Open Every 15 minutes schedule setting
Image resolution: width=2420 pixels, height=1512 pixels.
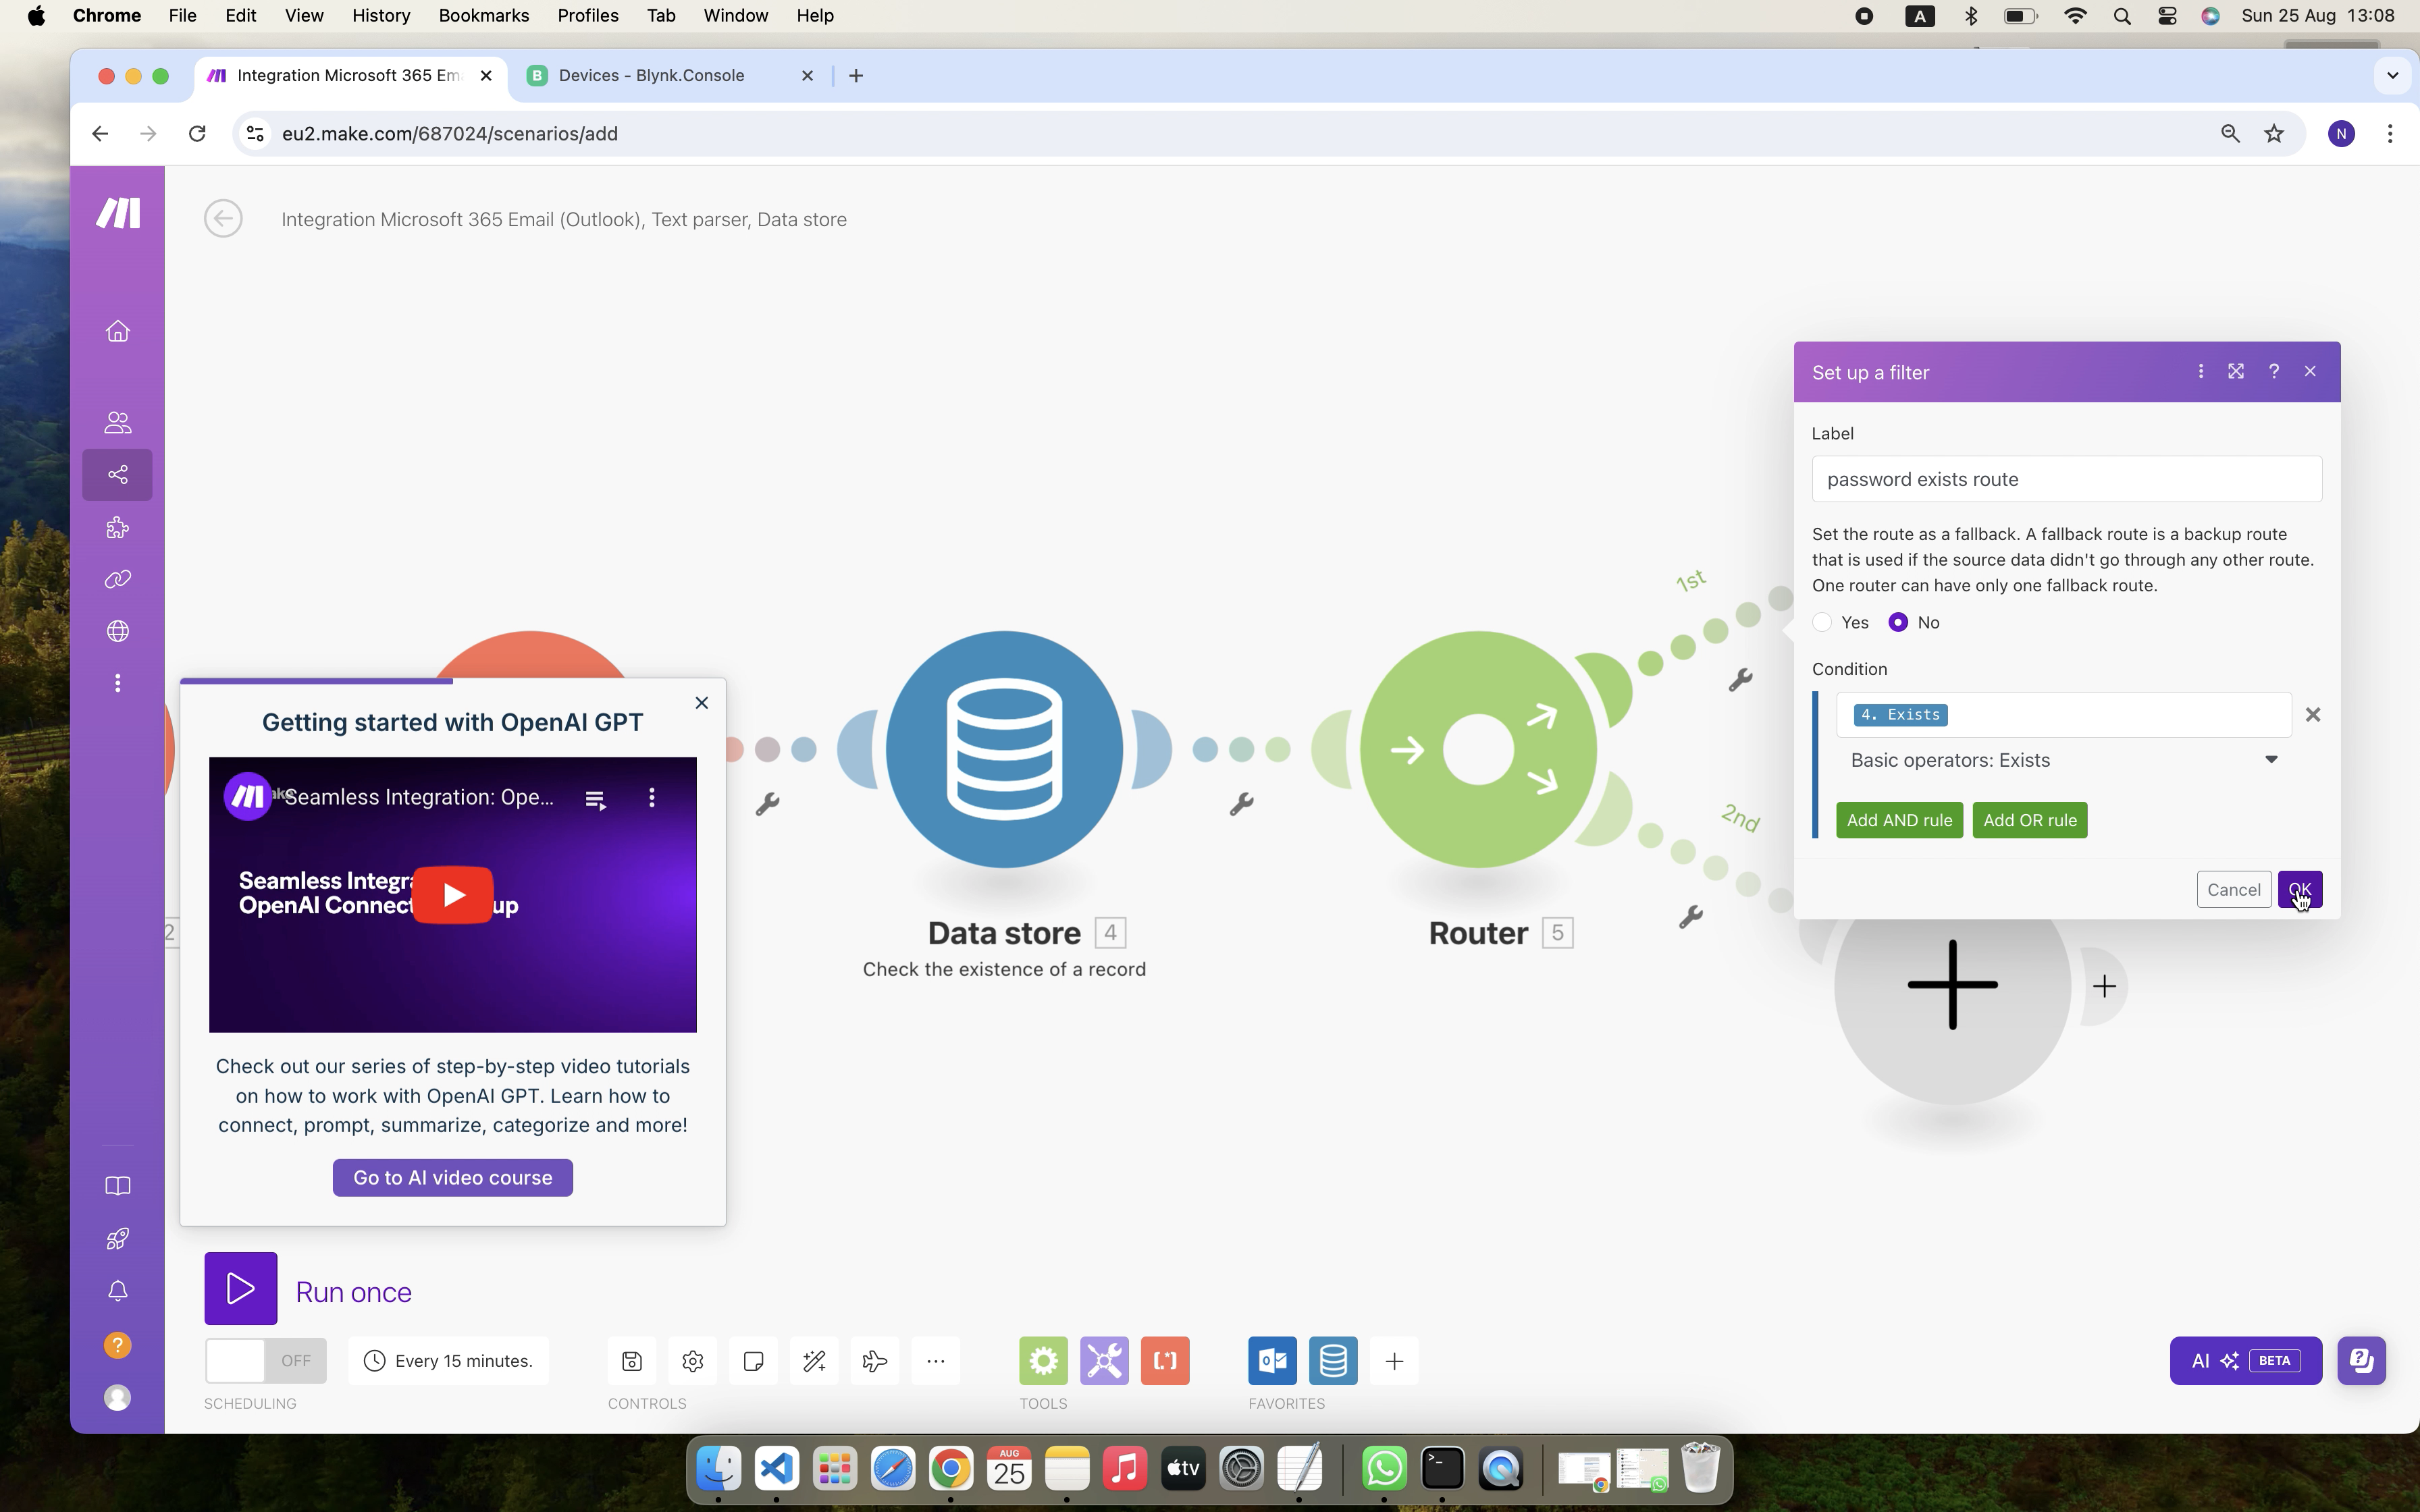tap(449, 1361)
